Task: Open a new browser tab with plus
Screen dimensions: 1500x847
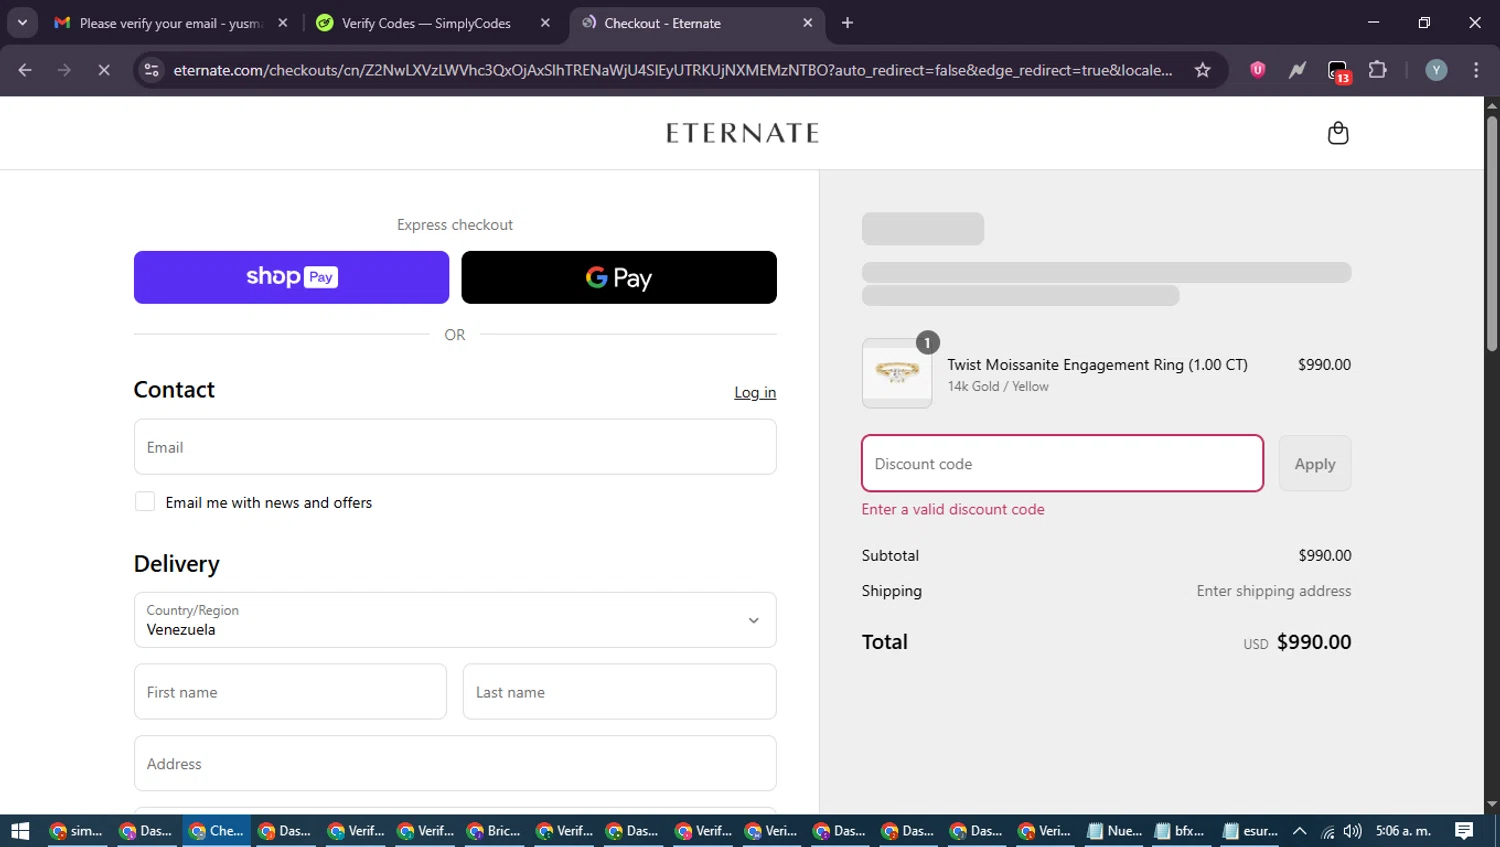Action: point(847,23)
